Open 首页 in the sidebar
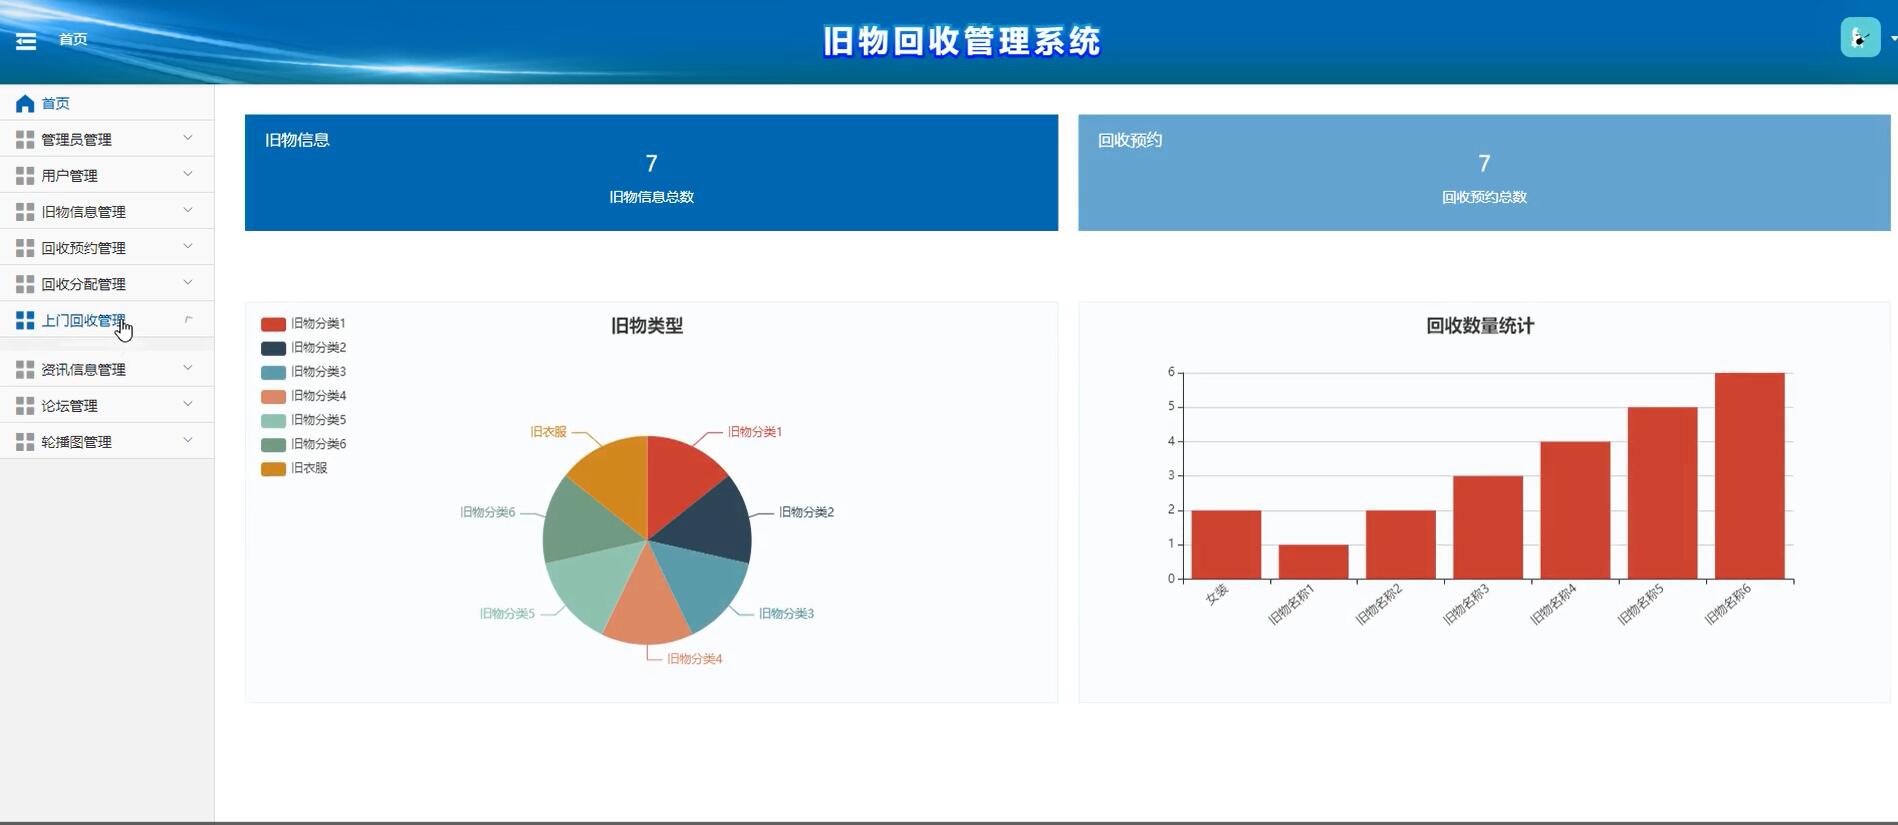The image size is (1898, 825). (x=107, y=103)
